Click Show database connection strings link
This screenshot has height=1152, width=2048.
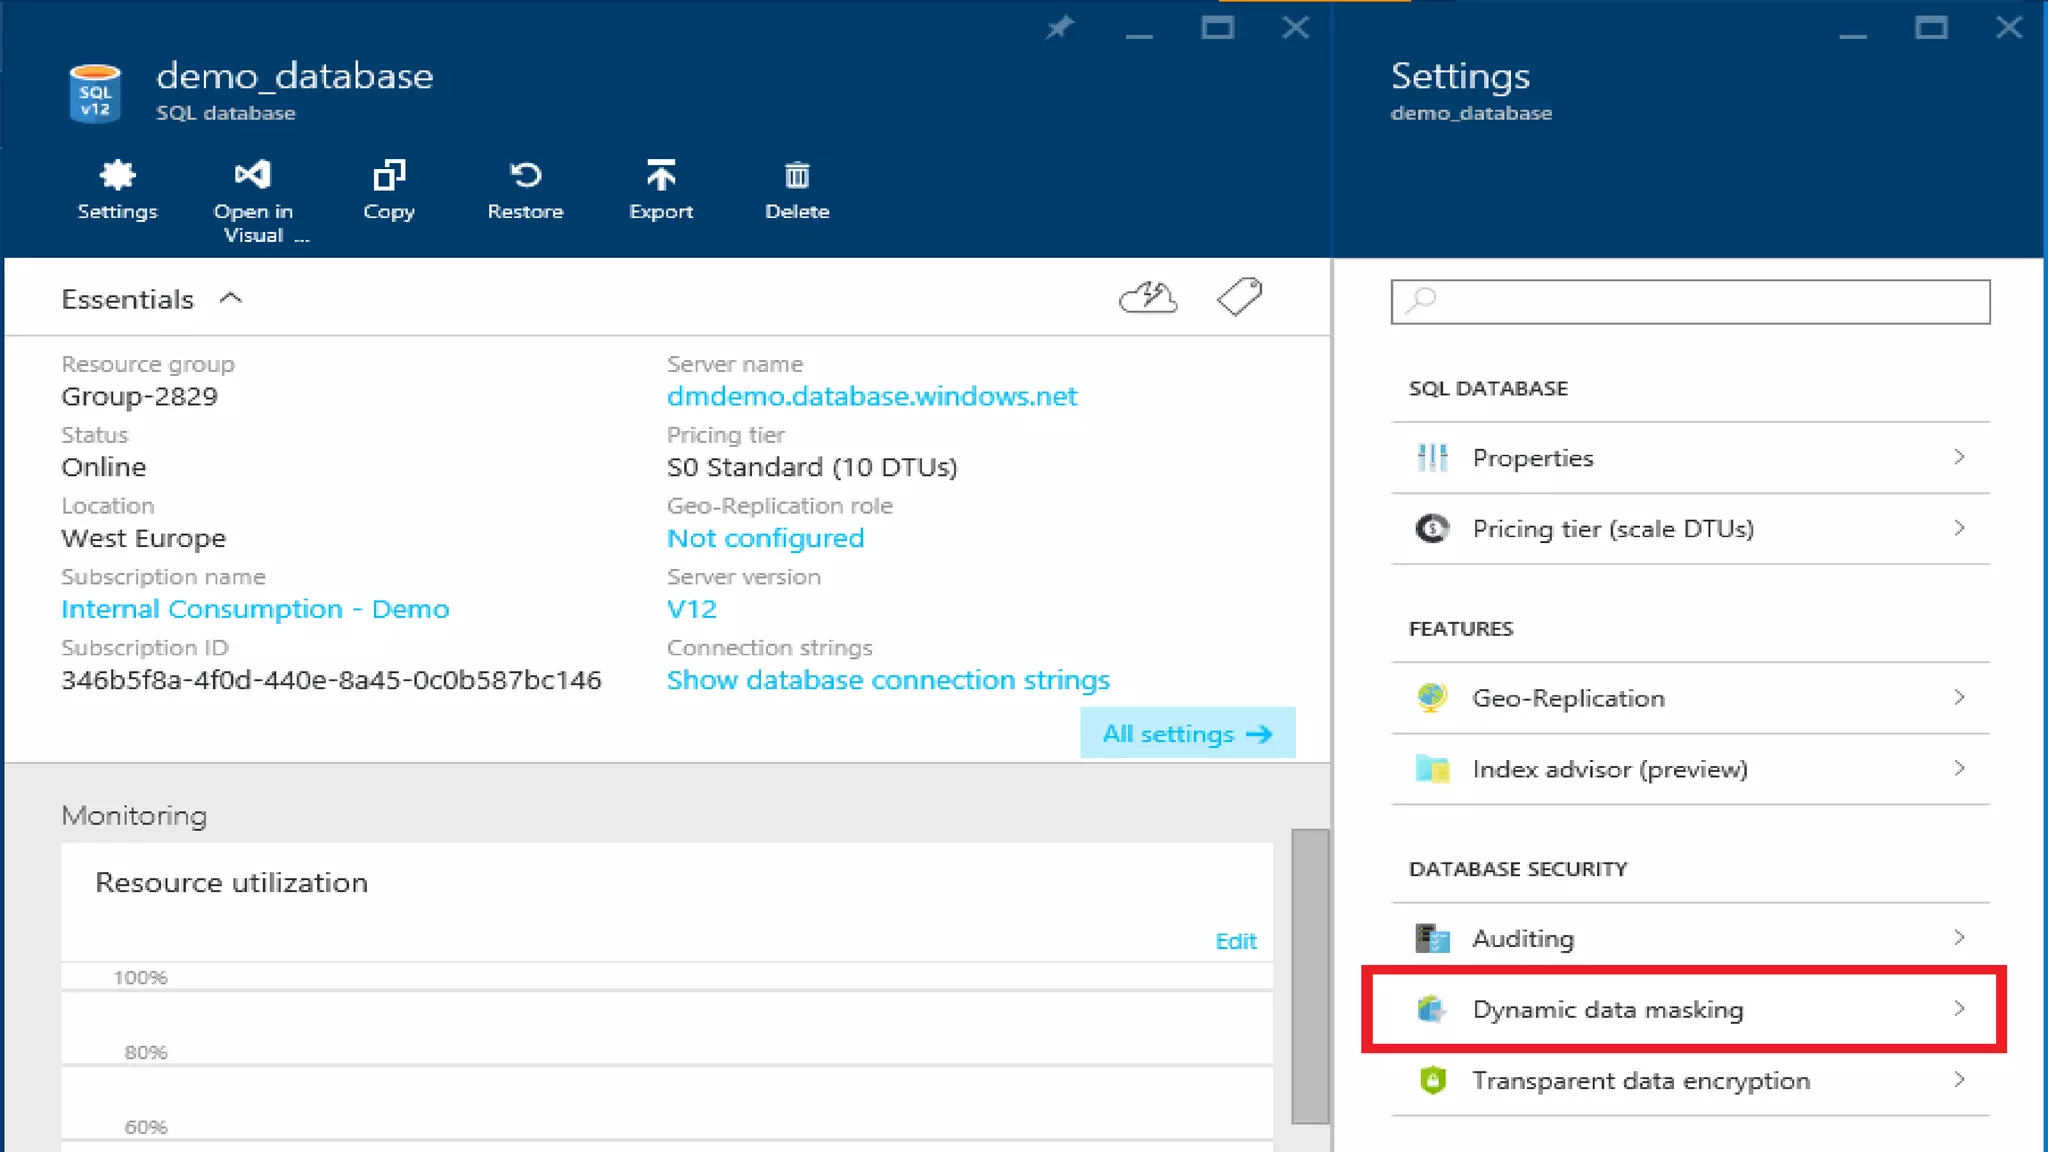(888, 680)
